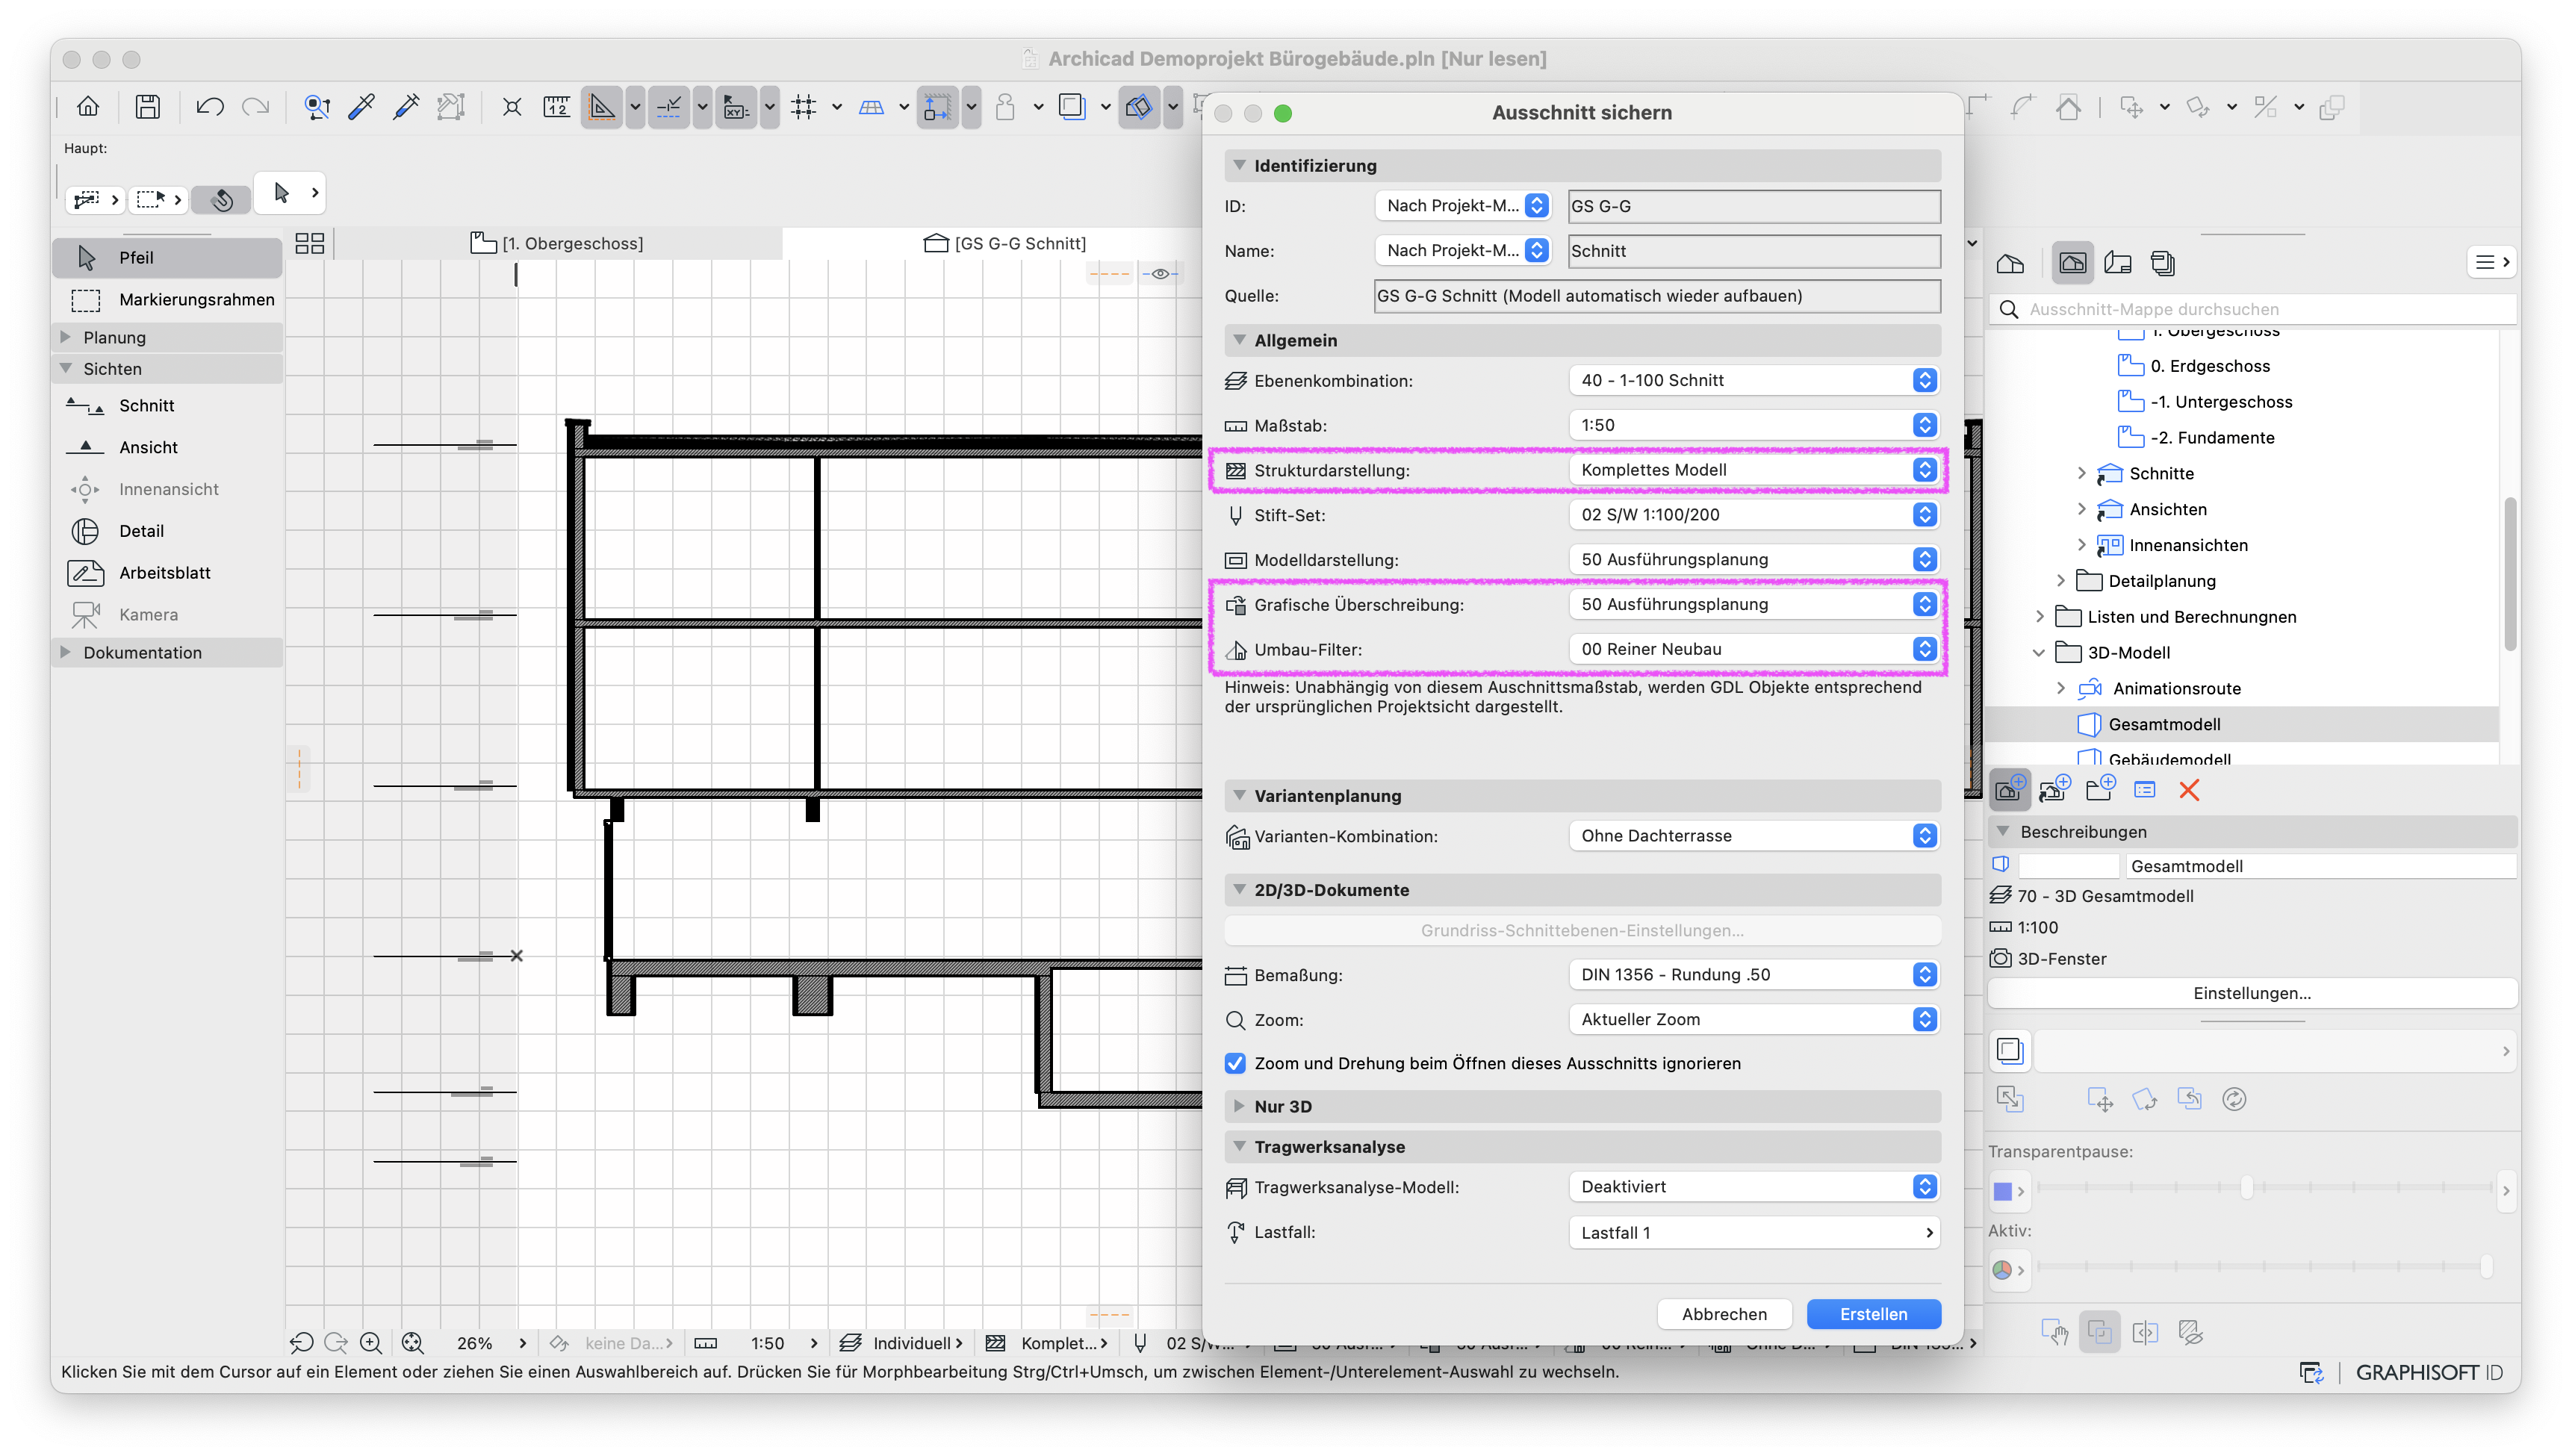
Task: Open the Umbau-Filter dropdown
Action: tap(1754, 649)
